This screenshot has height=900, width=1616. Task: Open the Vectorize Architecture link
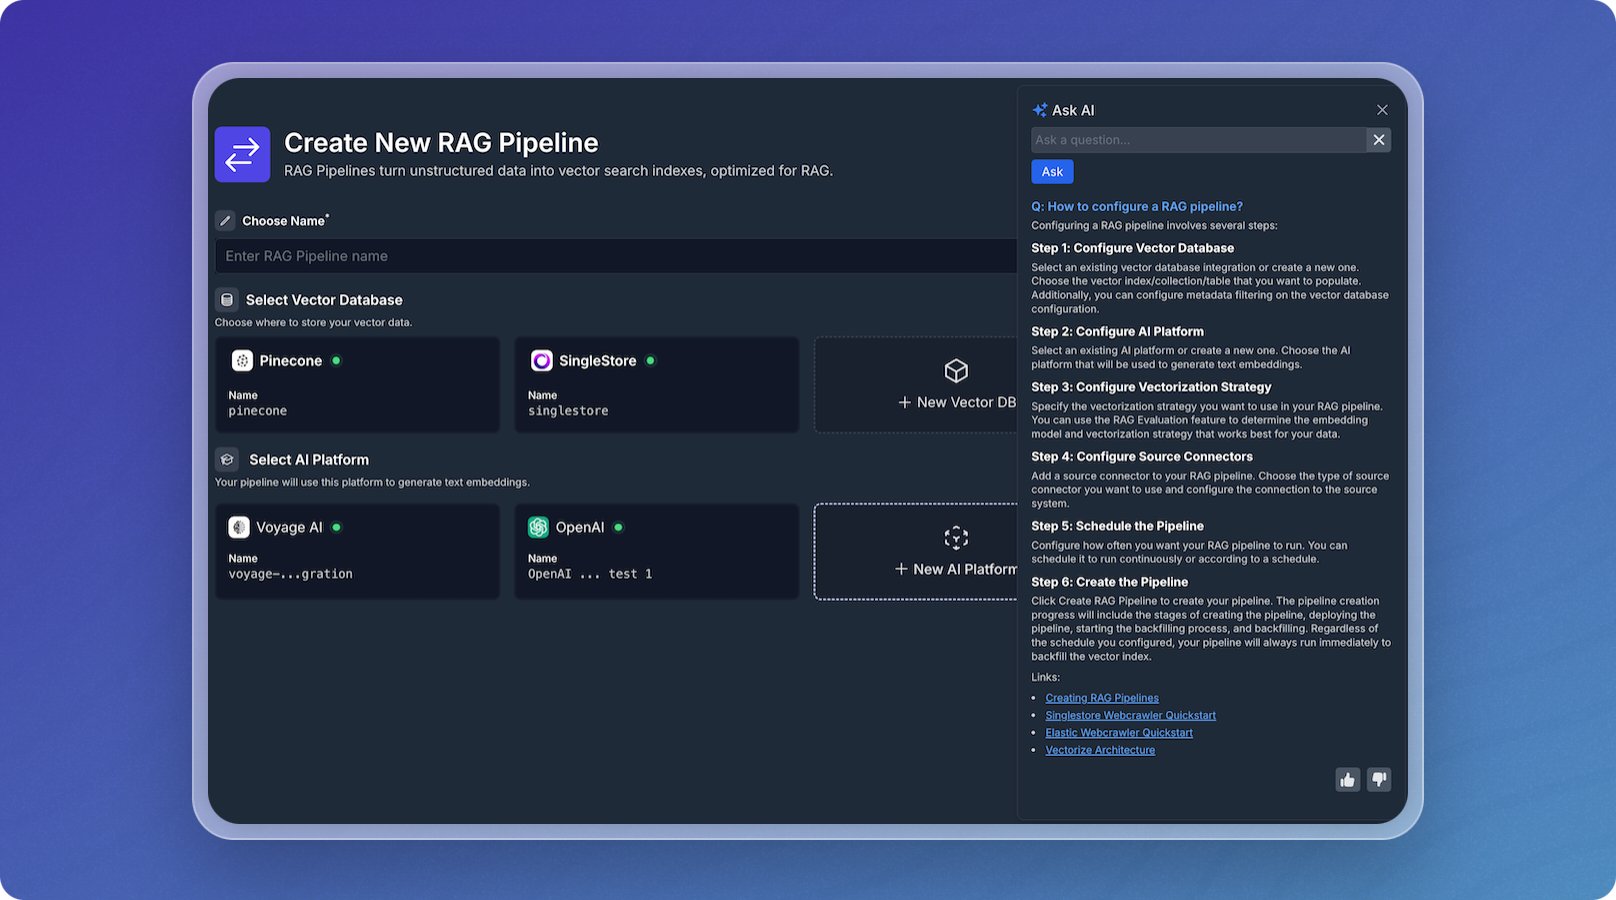(x=1100, y=750)
